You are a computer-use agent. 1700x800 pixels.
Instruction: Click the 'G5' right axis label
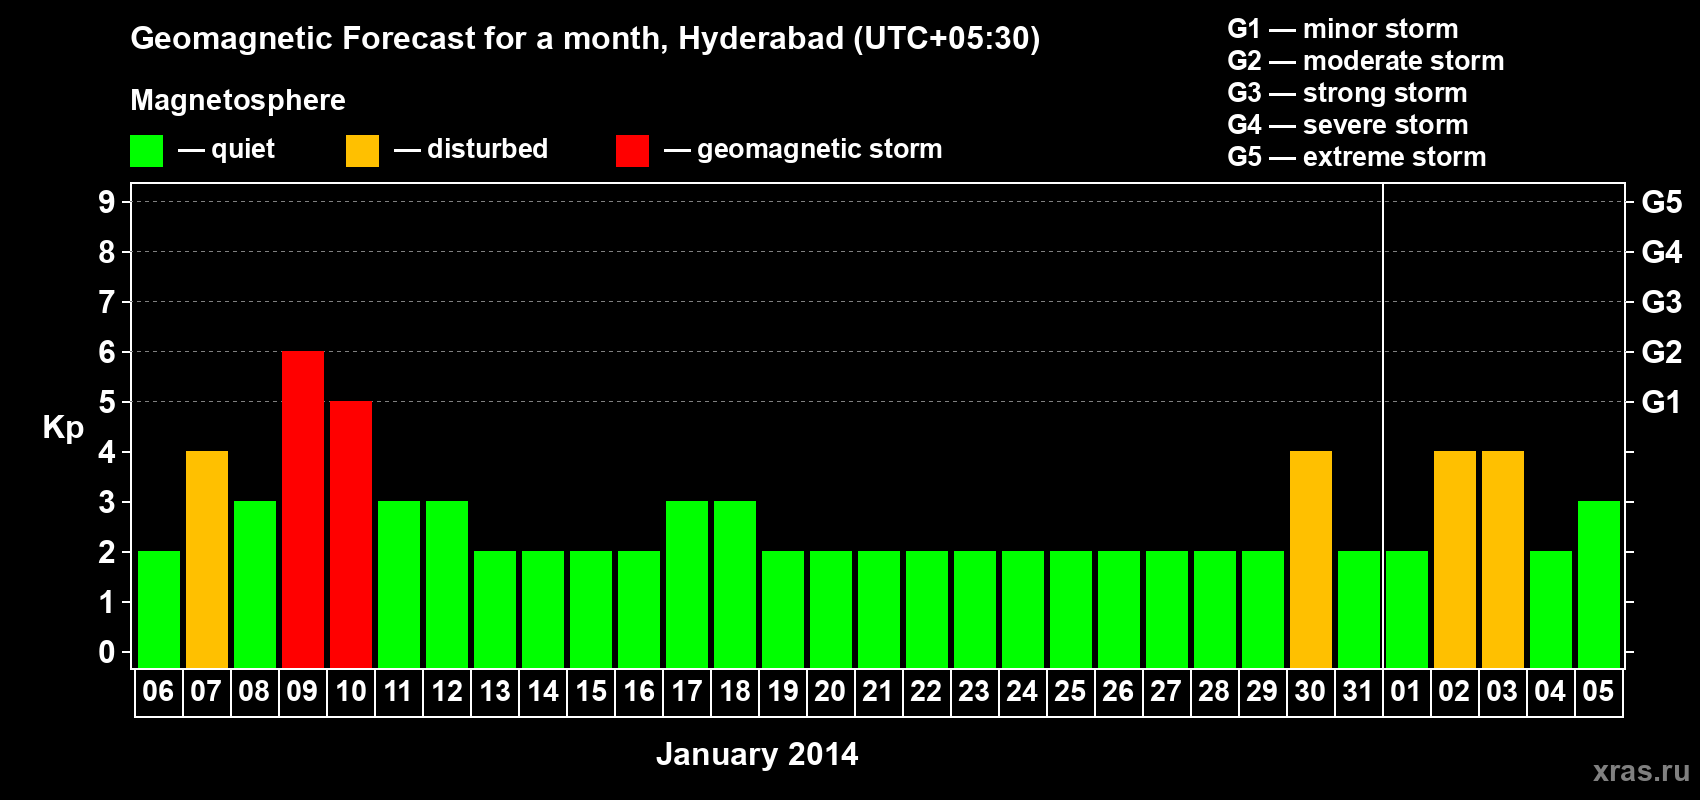tap(1662, 202)
